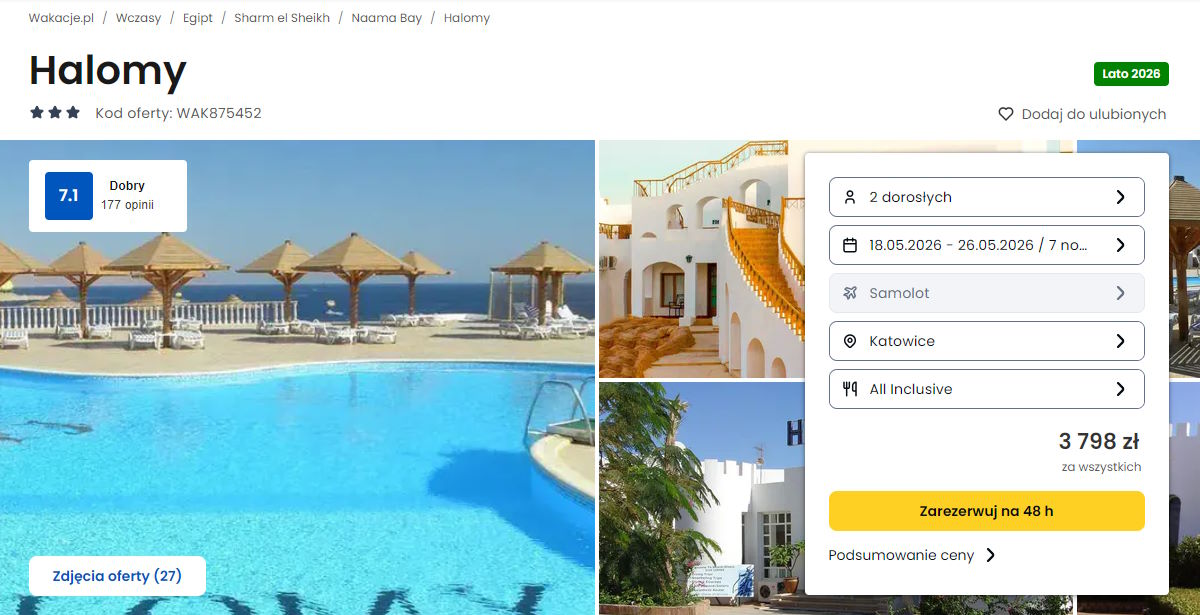The height and width of the screenshot is (615, 1200).
Task: Open the All Inclusive board type selector
Action: pos(986,389)
